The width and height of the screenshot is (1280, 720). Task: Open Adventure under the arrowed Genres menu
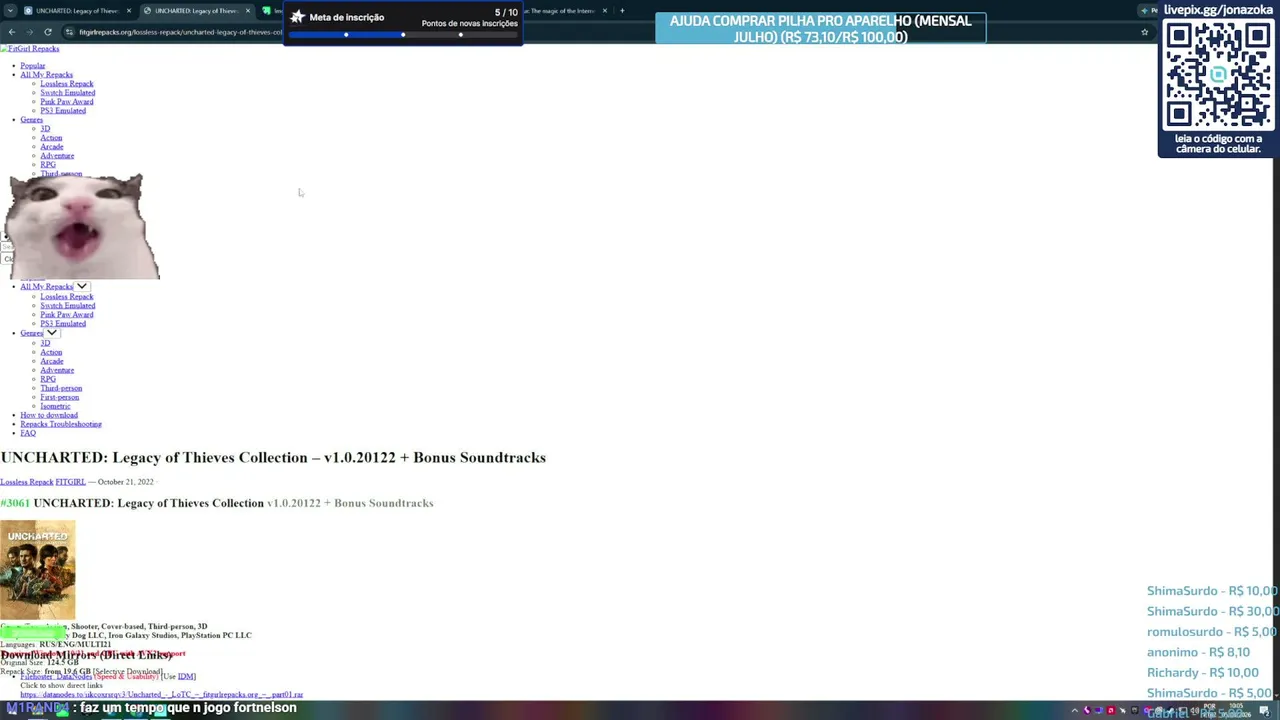coord(57,370)
